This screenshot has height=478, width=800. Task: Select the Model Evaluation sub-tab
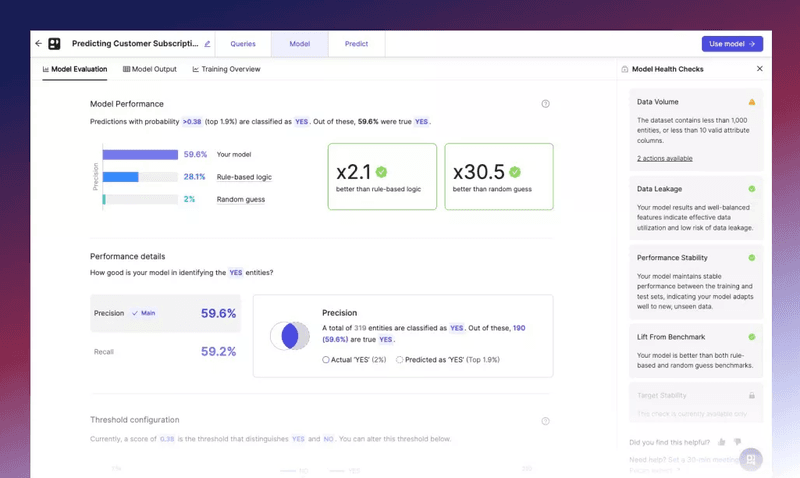pyautogui.click(x=75, y=69)
